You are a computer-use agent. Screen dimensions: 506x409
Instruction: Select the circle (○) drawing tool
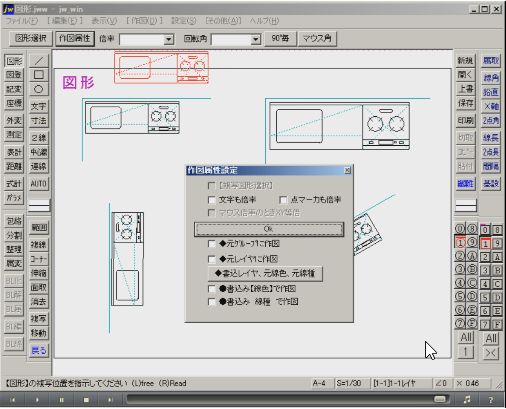pyautogui.click(x=39, y=89)
